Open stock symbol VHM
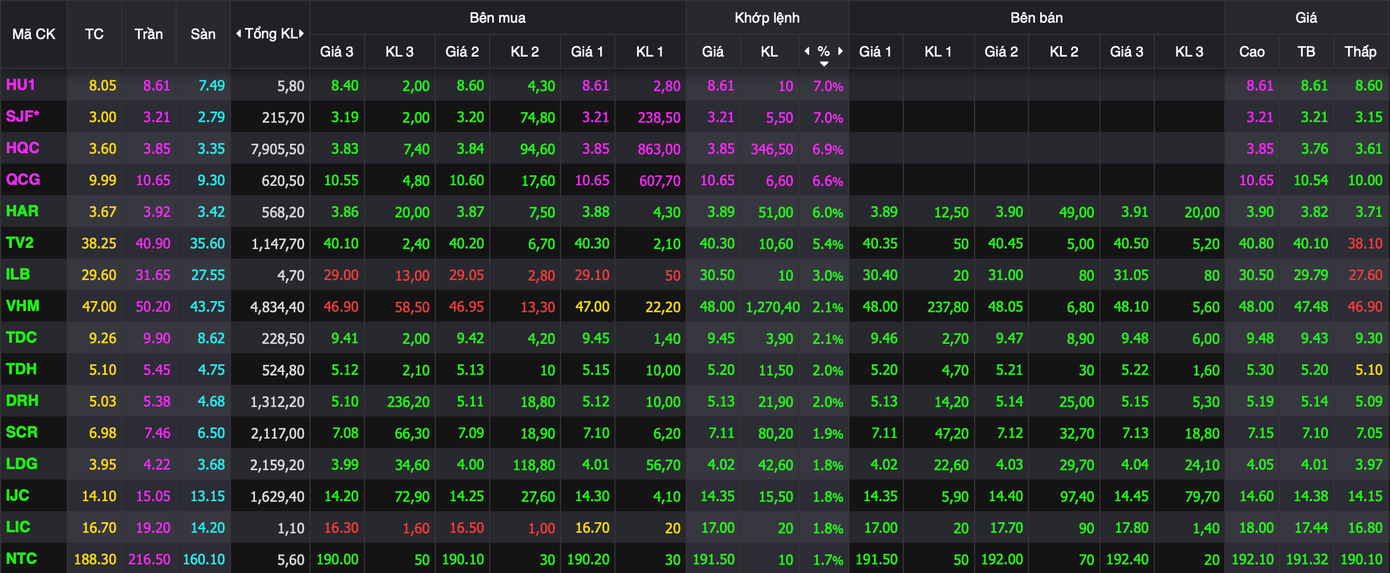 (x=22, y=307)
